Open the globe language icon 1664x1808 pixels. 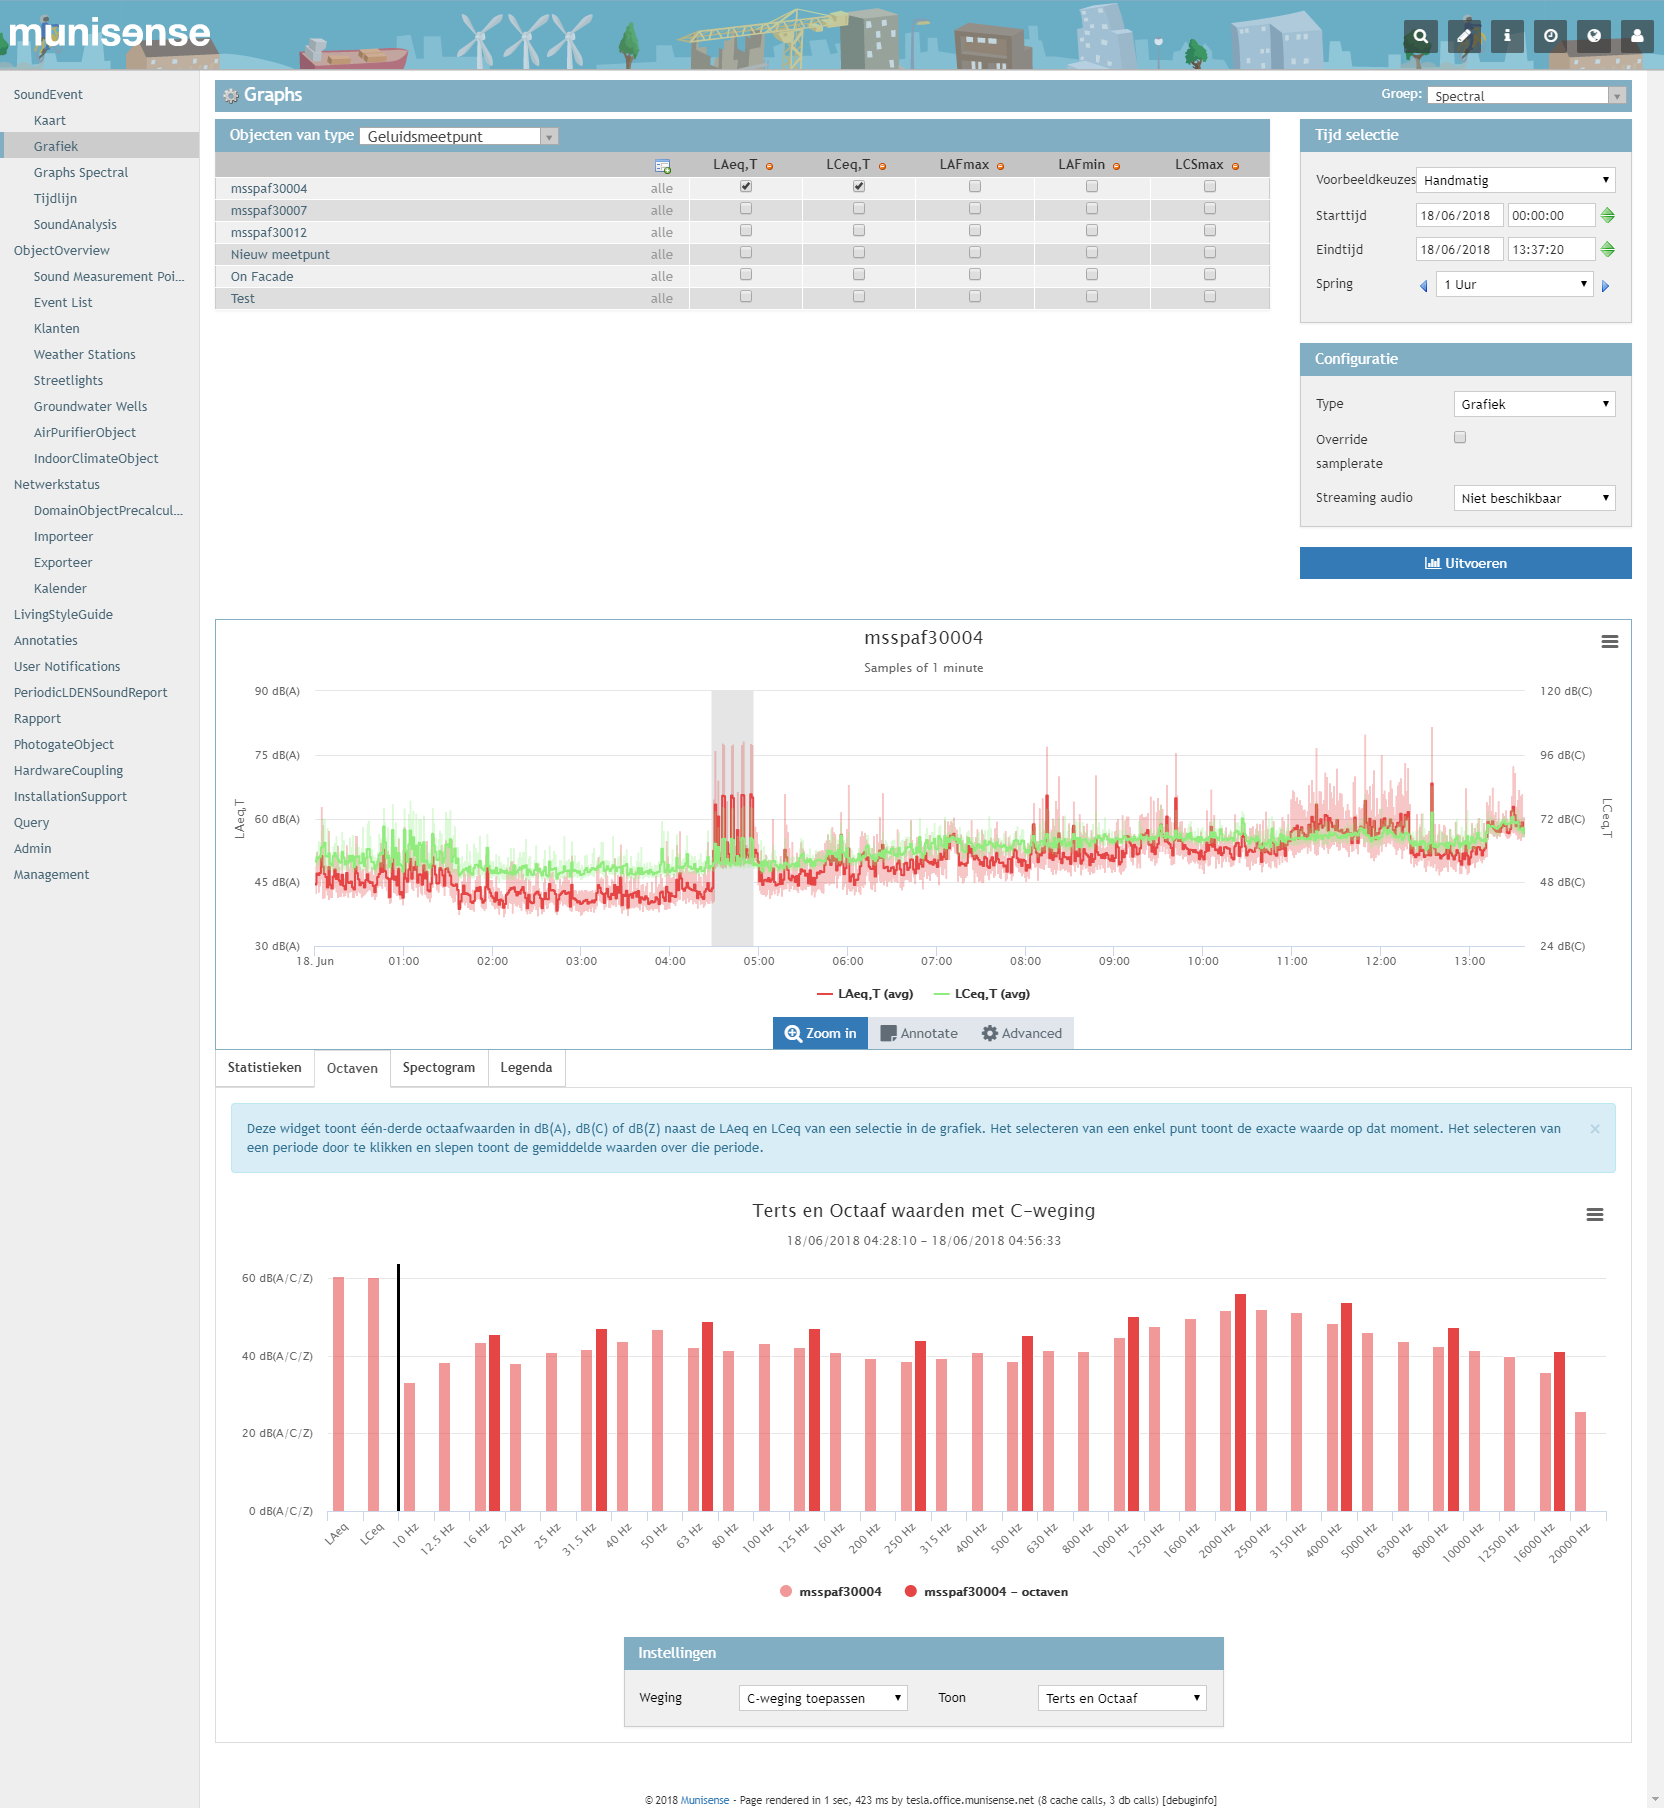click(x=1594, y=36)
